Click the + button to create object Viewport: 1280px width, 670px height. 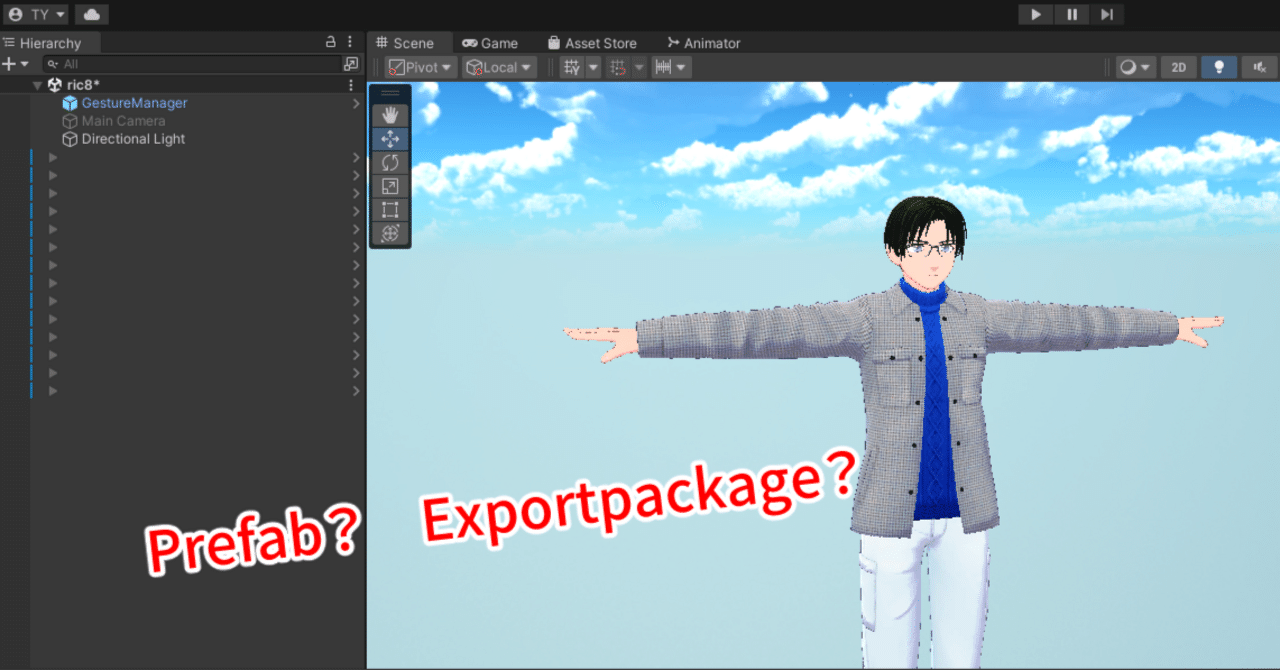10,63
